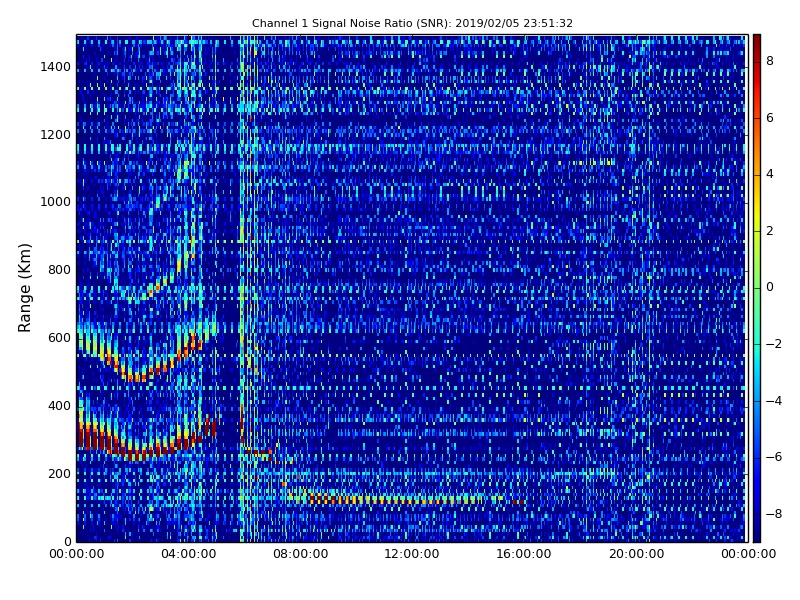The image size is (800, 600).
Task: Click the 1200 range tick label
Action: point(56,135)
